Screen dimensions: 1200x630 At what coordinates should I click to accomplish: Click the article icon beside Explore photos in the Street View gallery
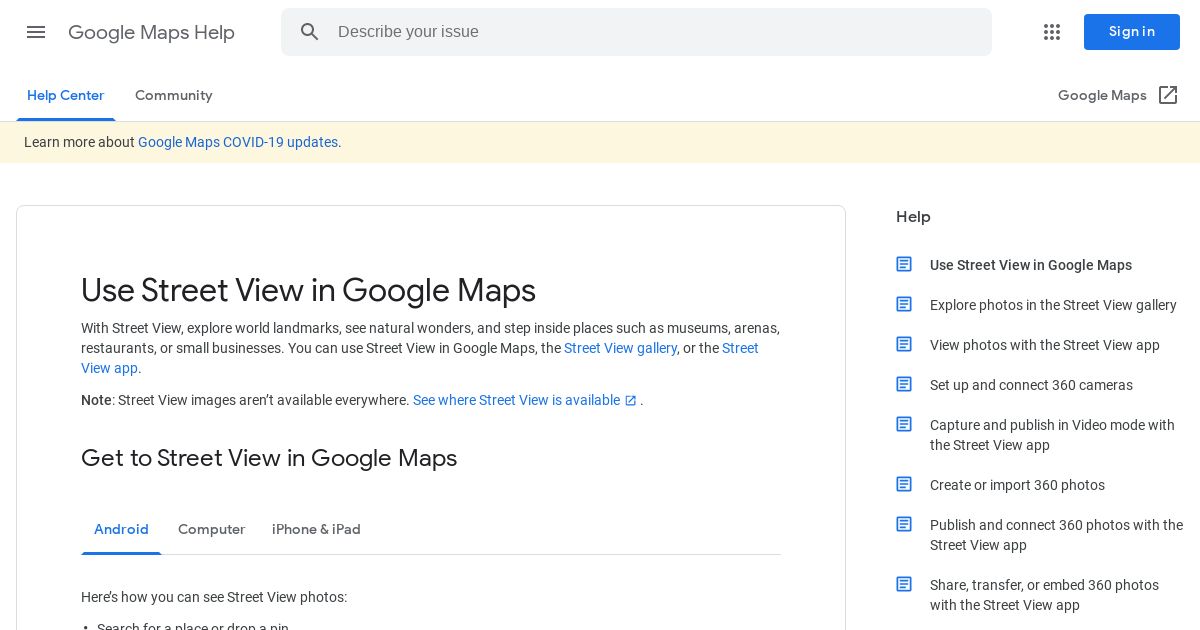click(904, 304)
